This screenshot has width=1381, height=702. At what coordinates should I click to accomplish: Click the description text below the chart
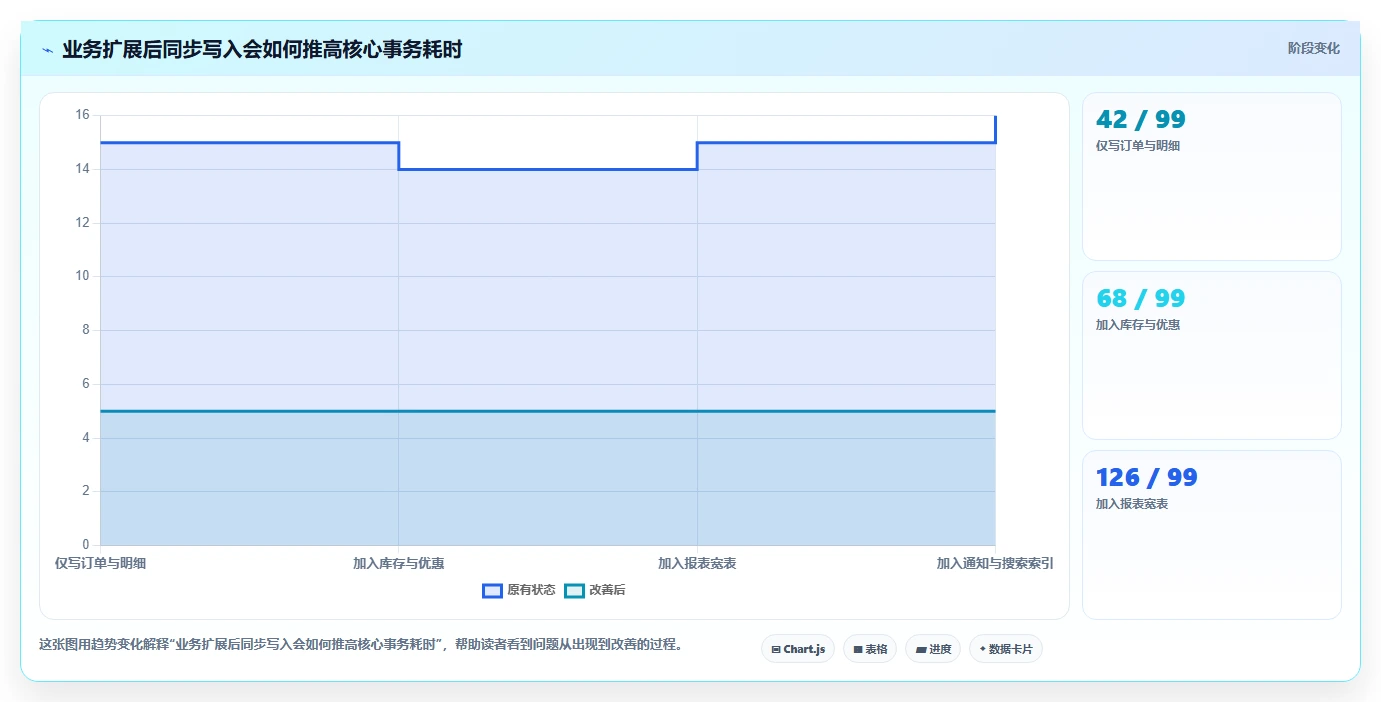pos(363,644)
